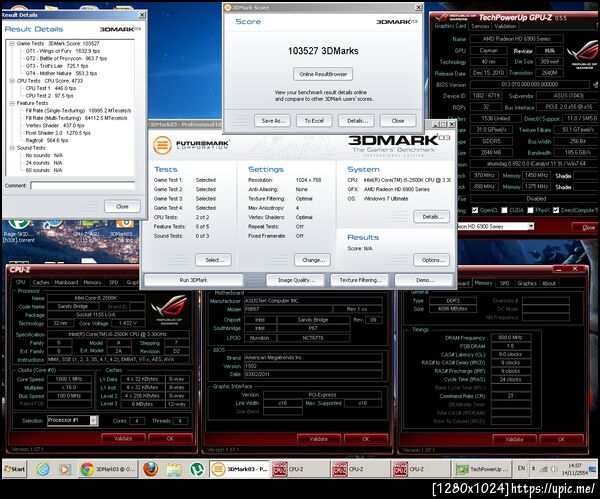Viewport: 600px width, 499px height.
Task: Toggle the CUDA checkbox in GPU-Z
Action: click(x=504, y=210)
